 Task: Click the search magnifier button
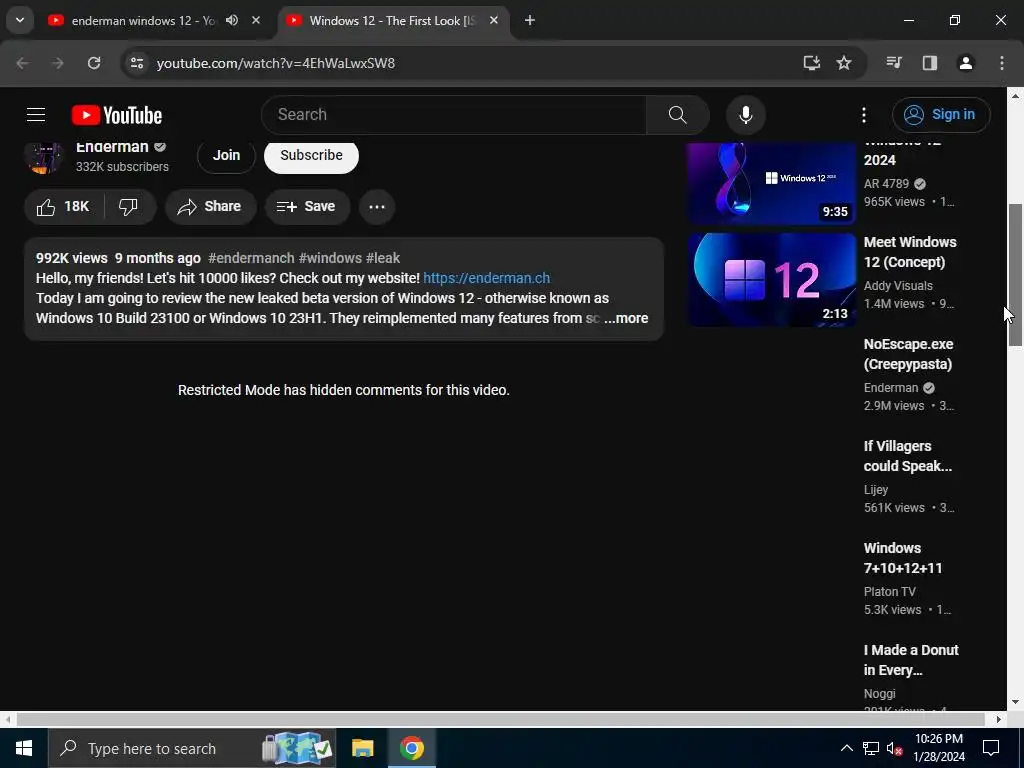click(677, 115)
